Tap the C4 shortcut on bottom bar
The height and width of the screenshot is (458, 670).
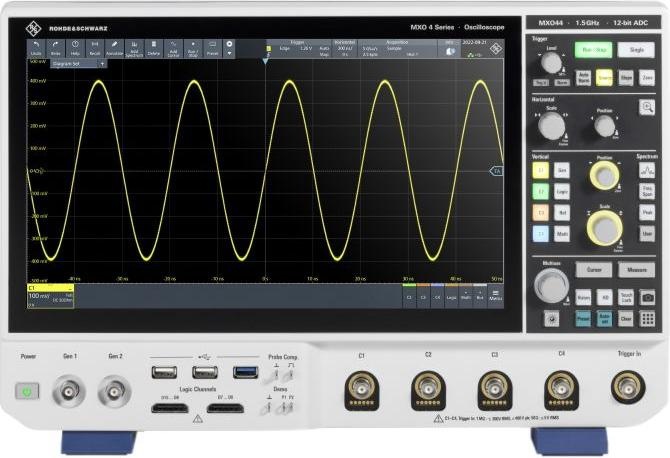(x=437, y=296)
